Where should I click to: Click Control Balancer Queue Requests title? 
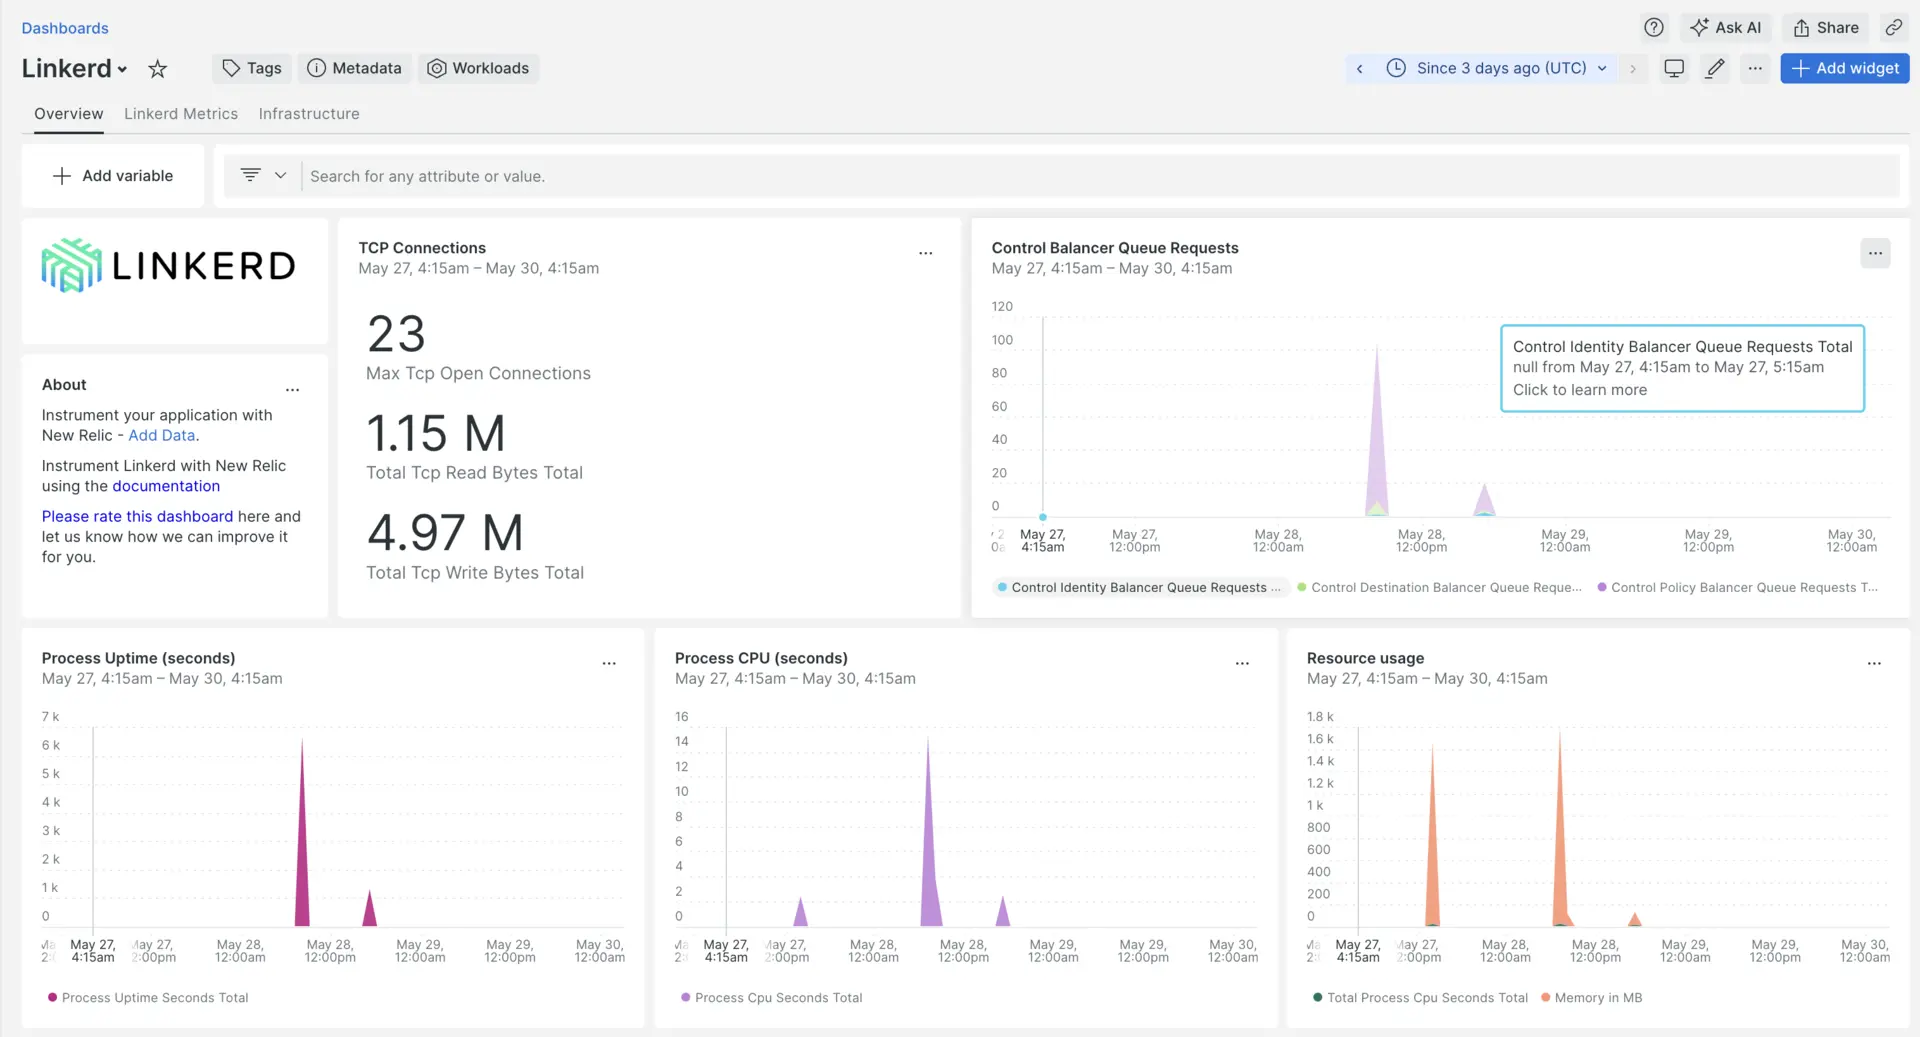click(1115, 248)
